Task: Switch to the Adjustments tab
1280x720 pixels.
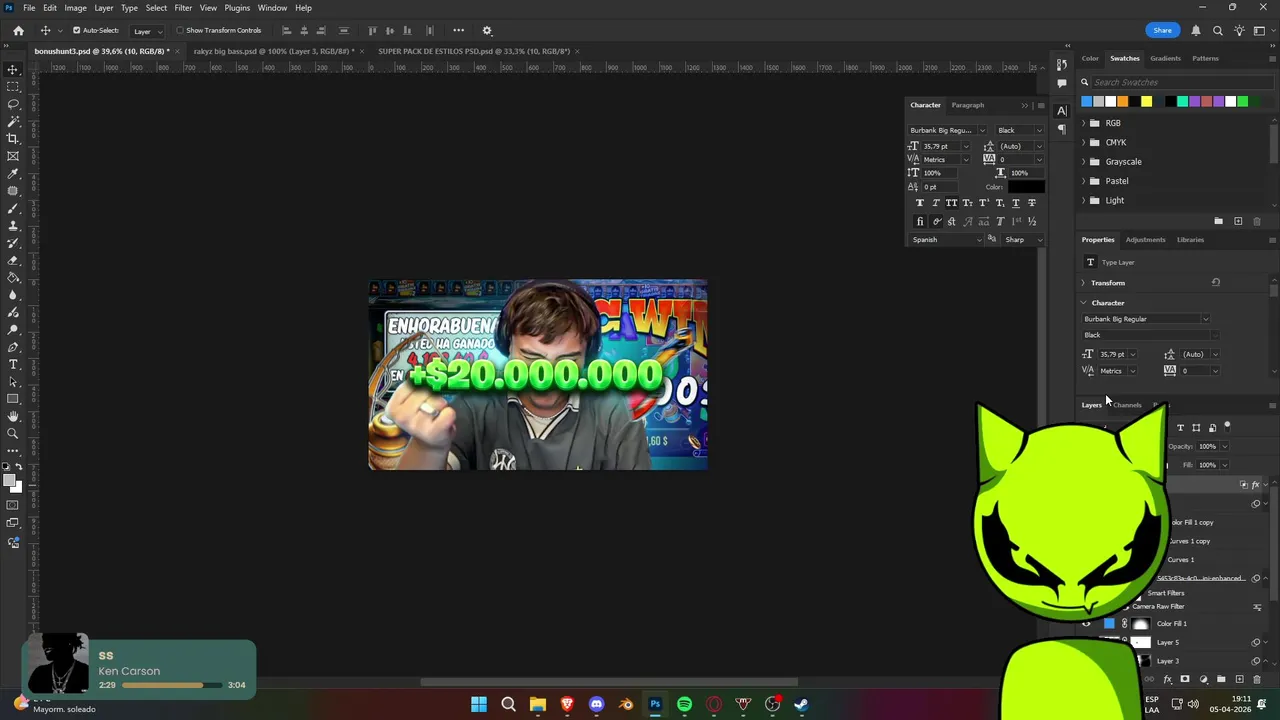Action: coord(1145,240)
